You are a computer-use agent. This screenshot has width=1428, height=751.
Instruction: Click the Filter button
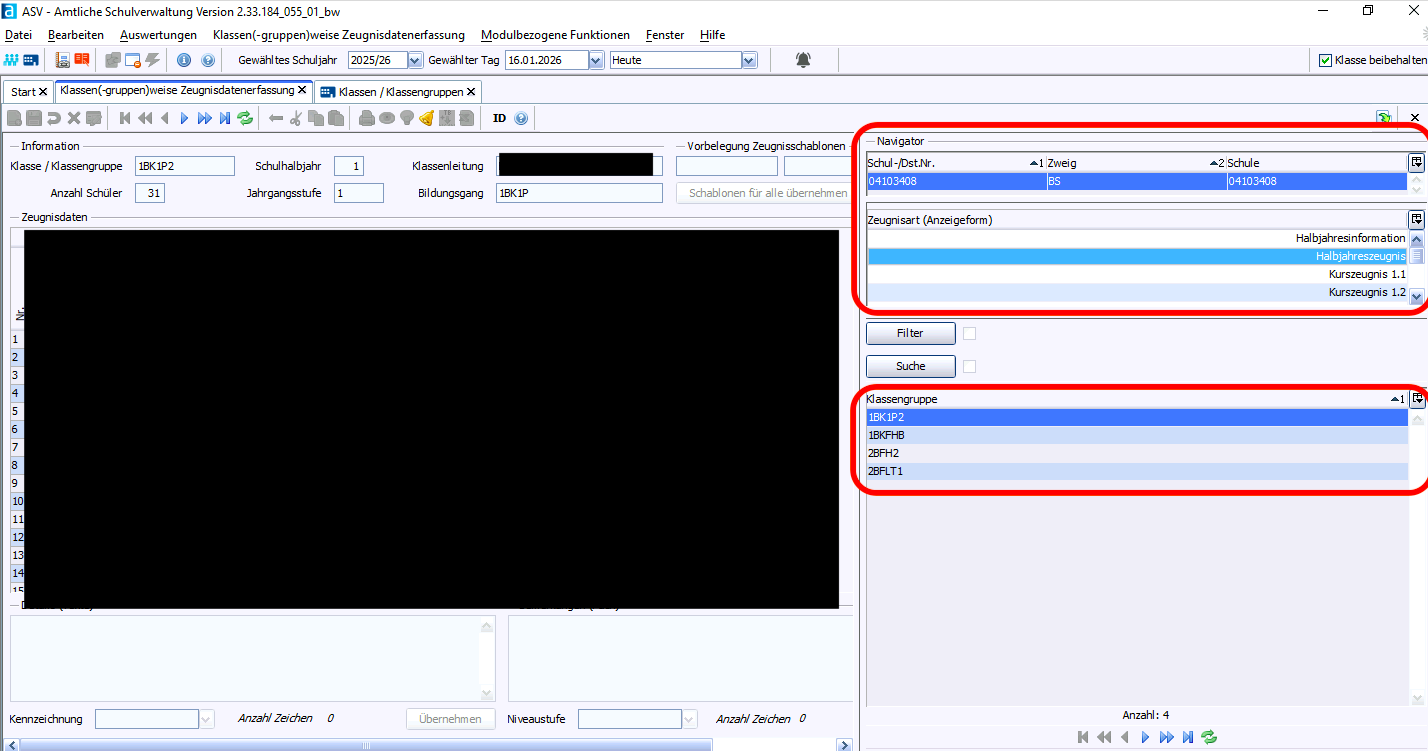tap(910, 334)
